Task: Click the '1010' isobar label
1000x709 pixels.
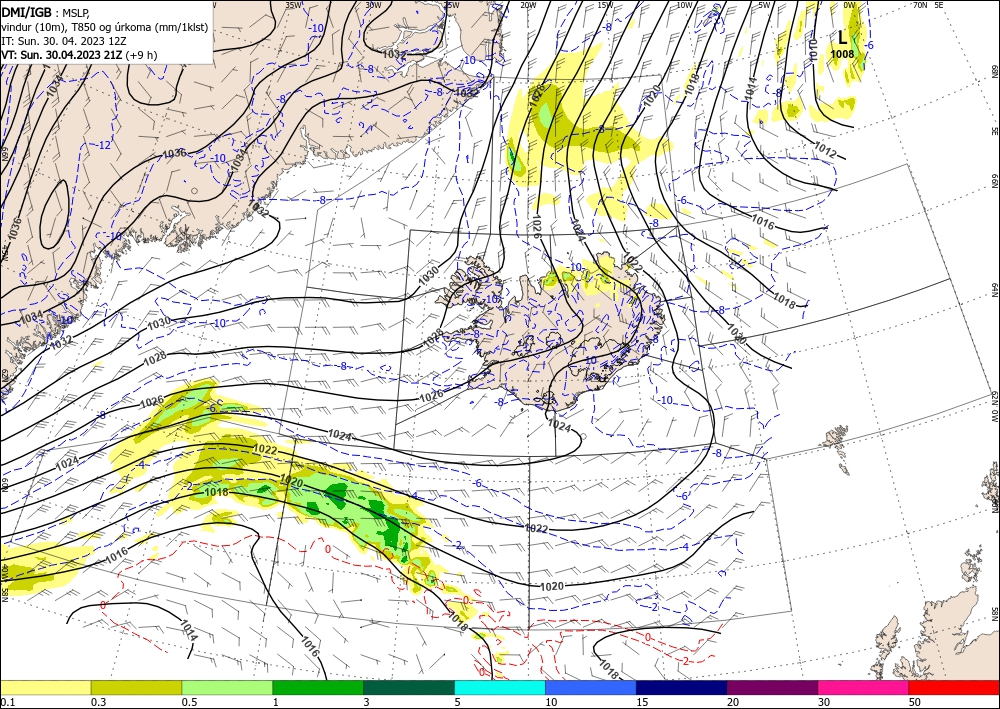Action: point(813,50)
